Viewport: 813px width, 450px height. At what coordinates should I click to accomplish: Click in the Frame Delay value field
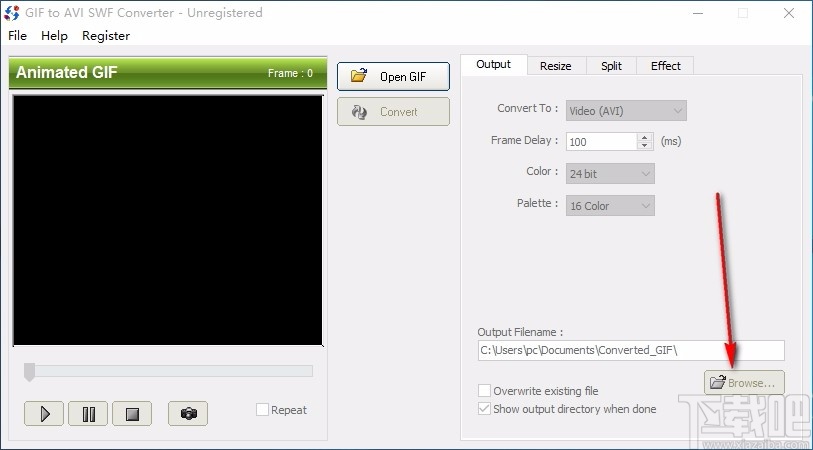[601, 142]
